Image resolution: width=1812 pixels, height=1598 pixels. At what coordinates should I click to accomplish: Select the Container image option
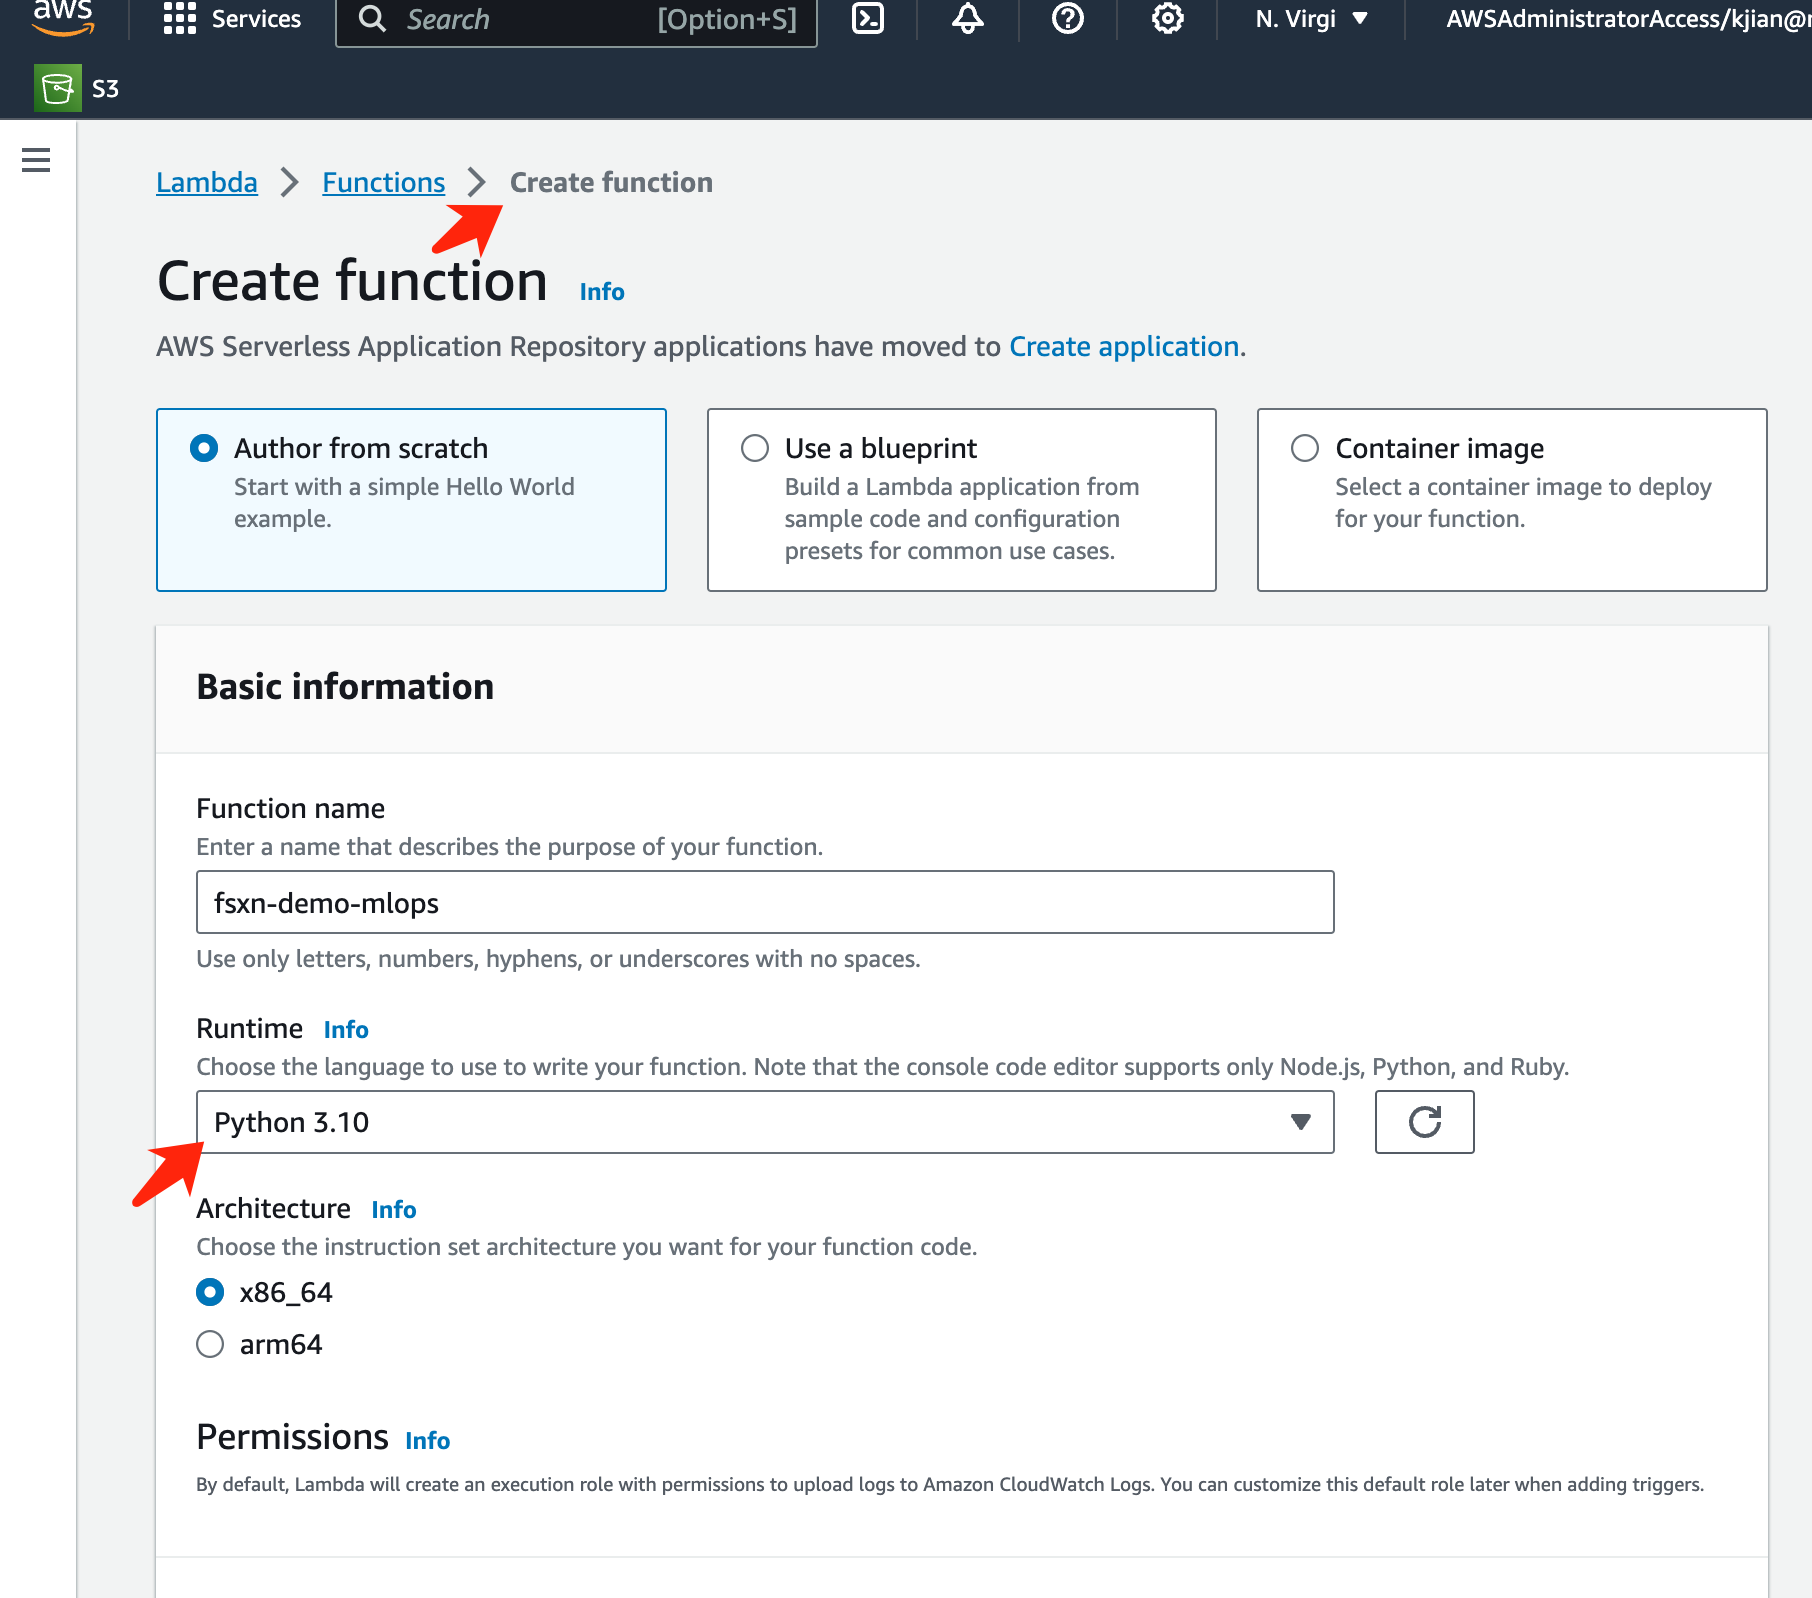click(x=1305, y=448)
